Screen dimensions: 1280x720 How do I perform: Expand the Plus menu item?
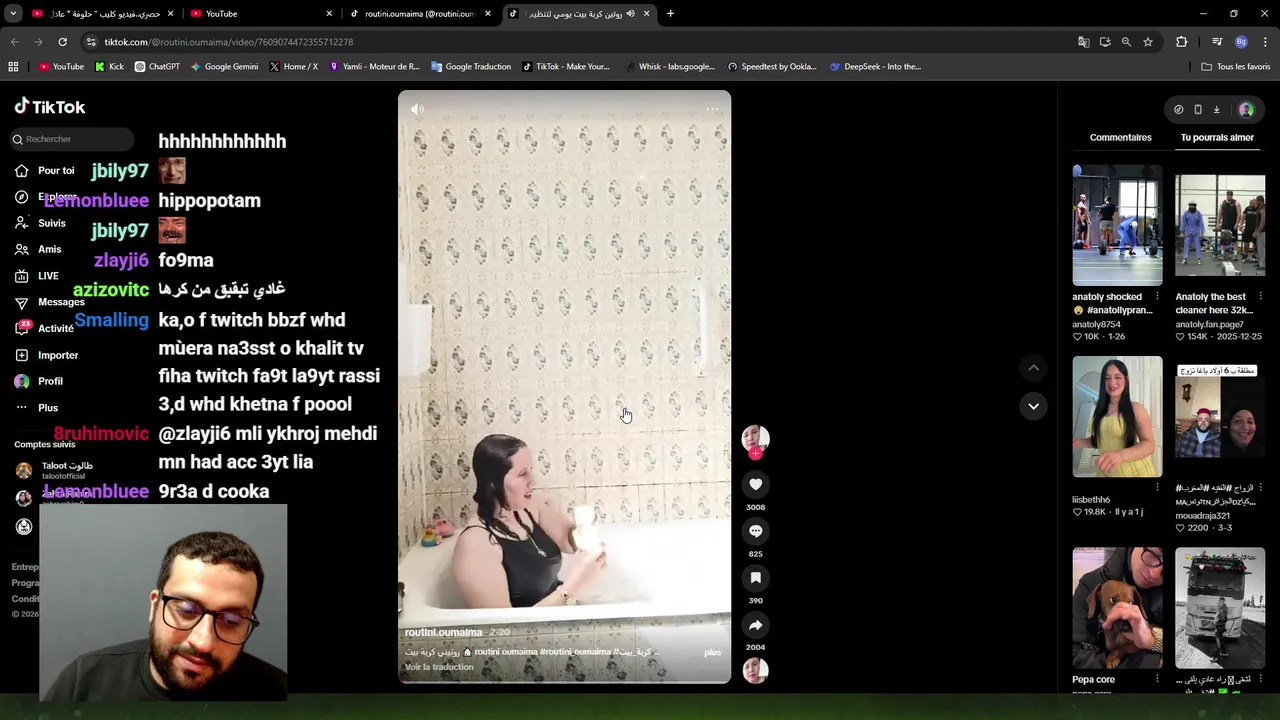[36, 408]
